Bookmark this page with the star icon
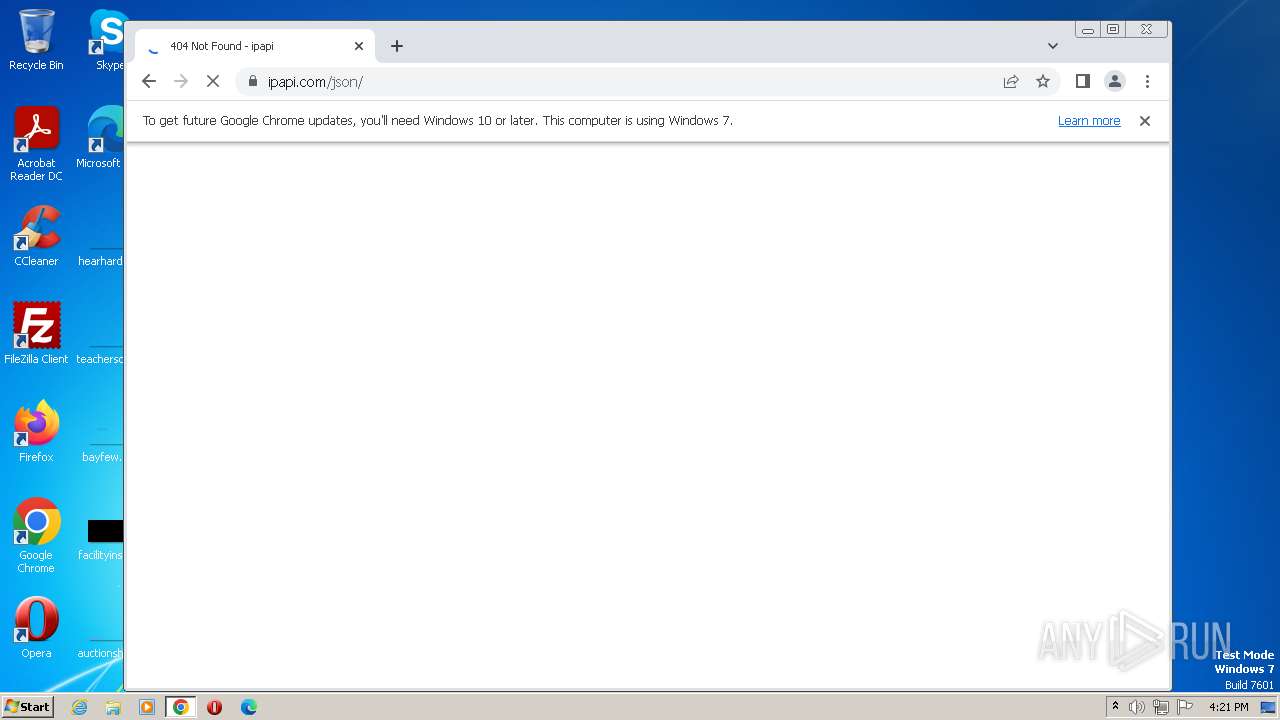This screenshot has width=1280, height=720. [x=1043, y=82]
